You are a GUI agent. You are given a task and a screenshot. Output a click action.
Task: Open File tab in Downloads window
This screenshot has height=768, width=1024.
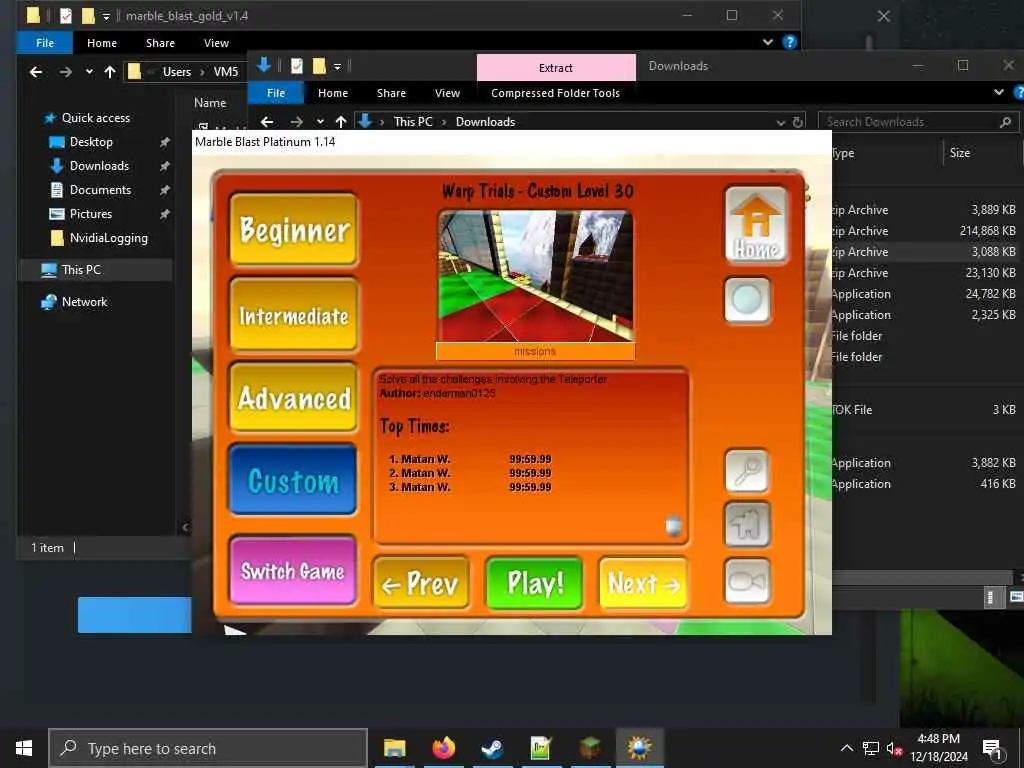point(276,93)
